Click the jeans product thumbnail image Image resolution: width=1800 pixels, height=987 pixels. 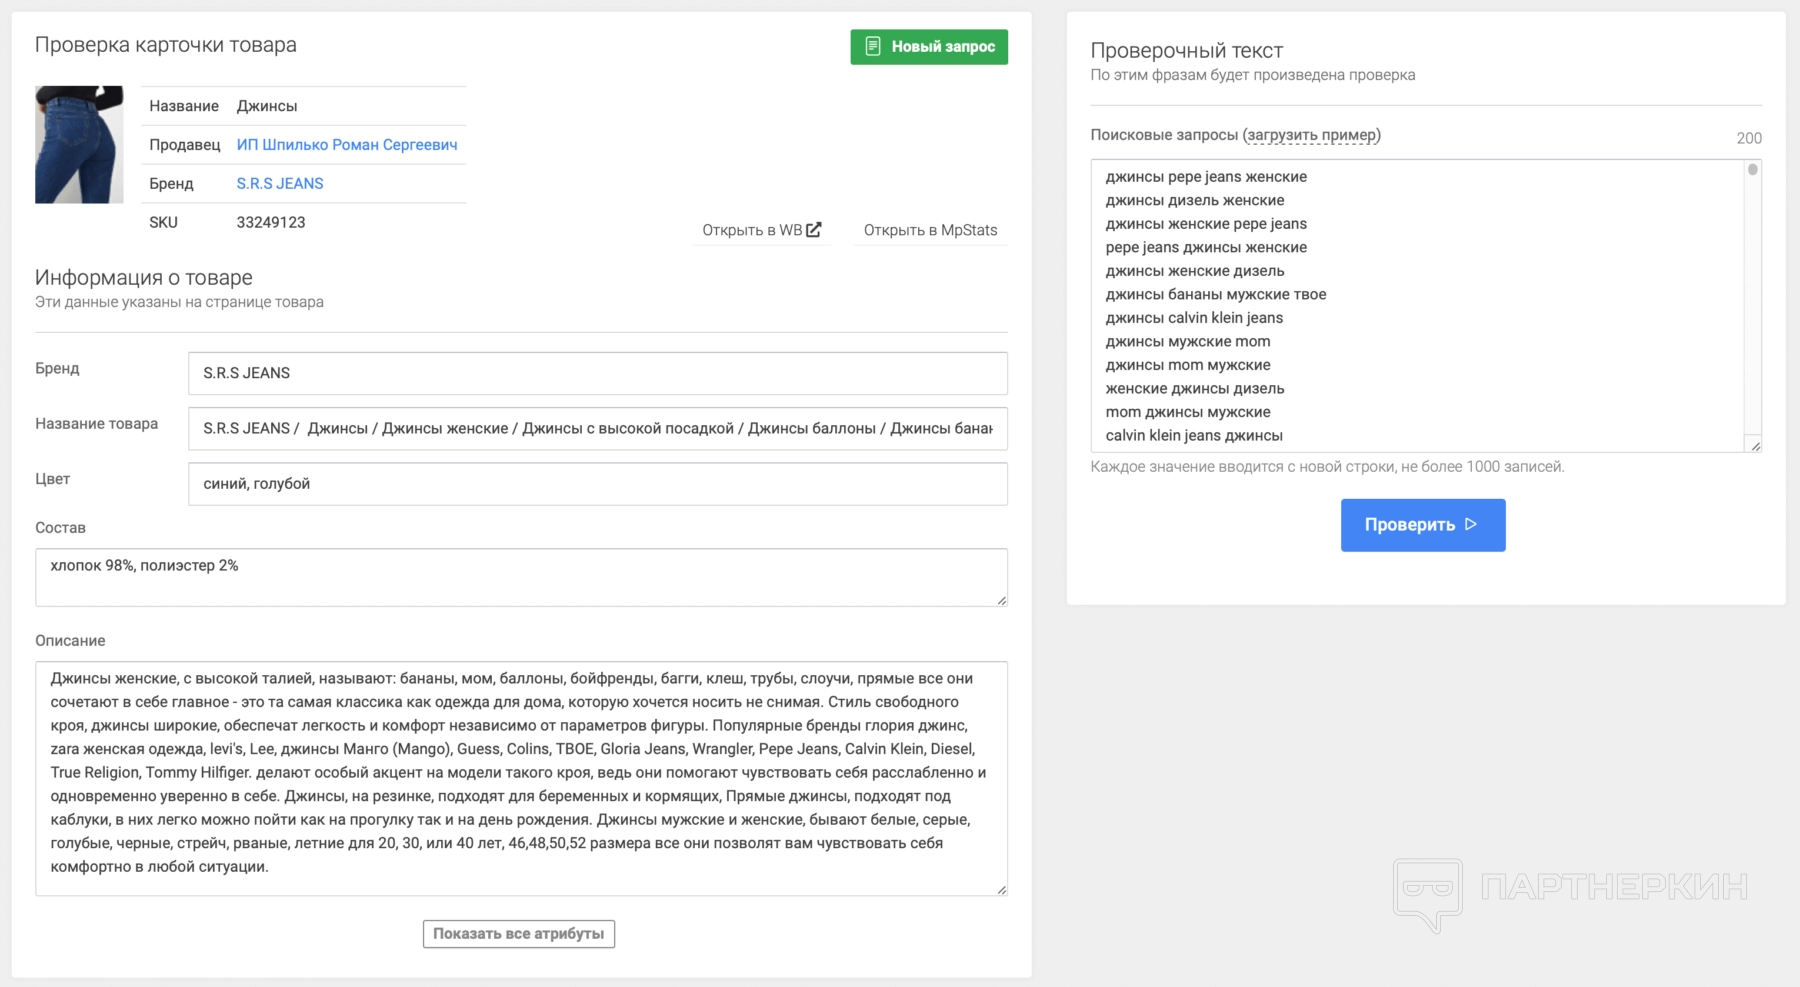click(x=79, y=145)
